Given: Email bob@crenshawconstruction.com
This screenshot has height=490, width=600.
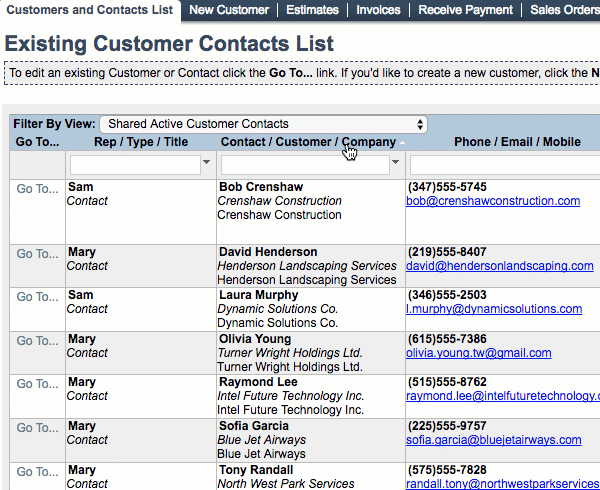Looking at the screenshot, I should [493, 201].
